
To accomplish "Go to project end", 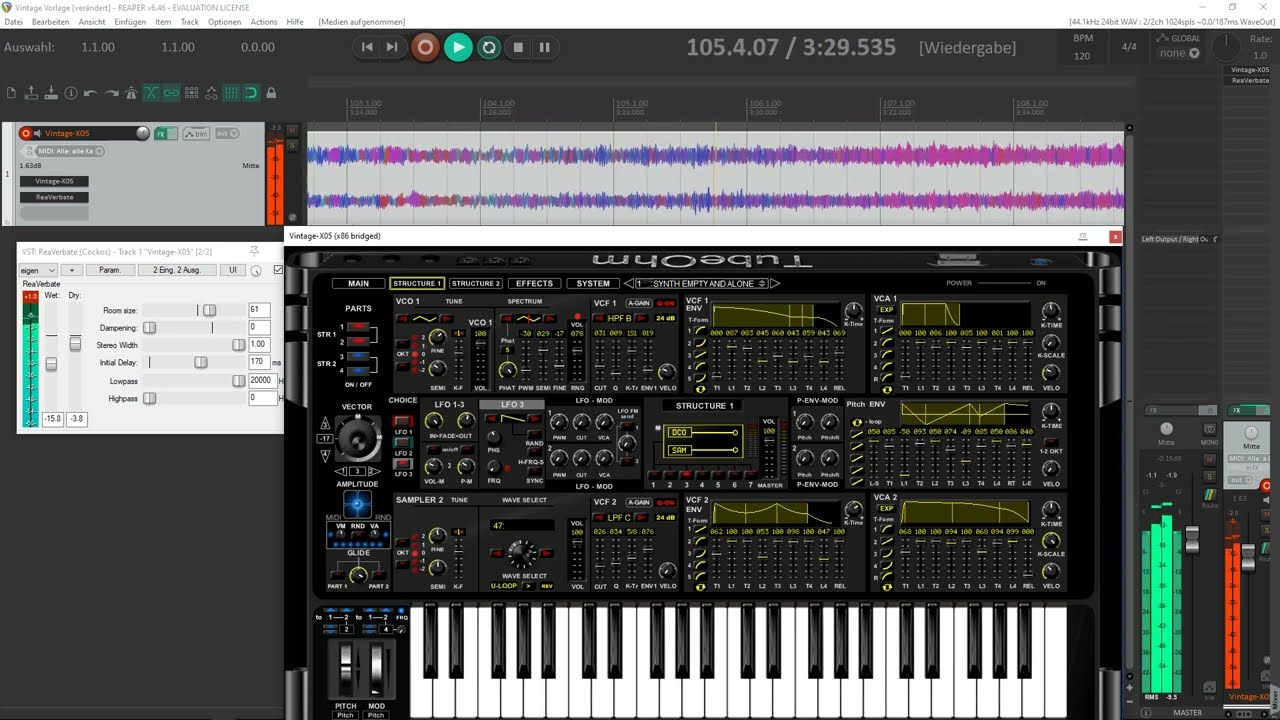I will 392,47.
